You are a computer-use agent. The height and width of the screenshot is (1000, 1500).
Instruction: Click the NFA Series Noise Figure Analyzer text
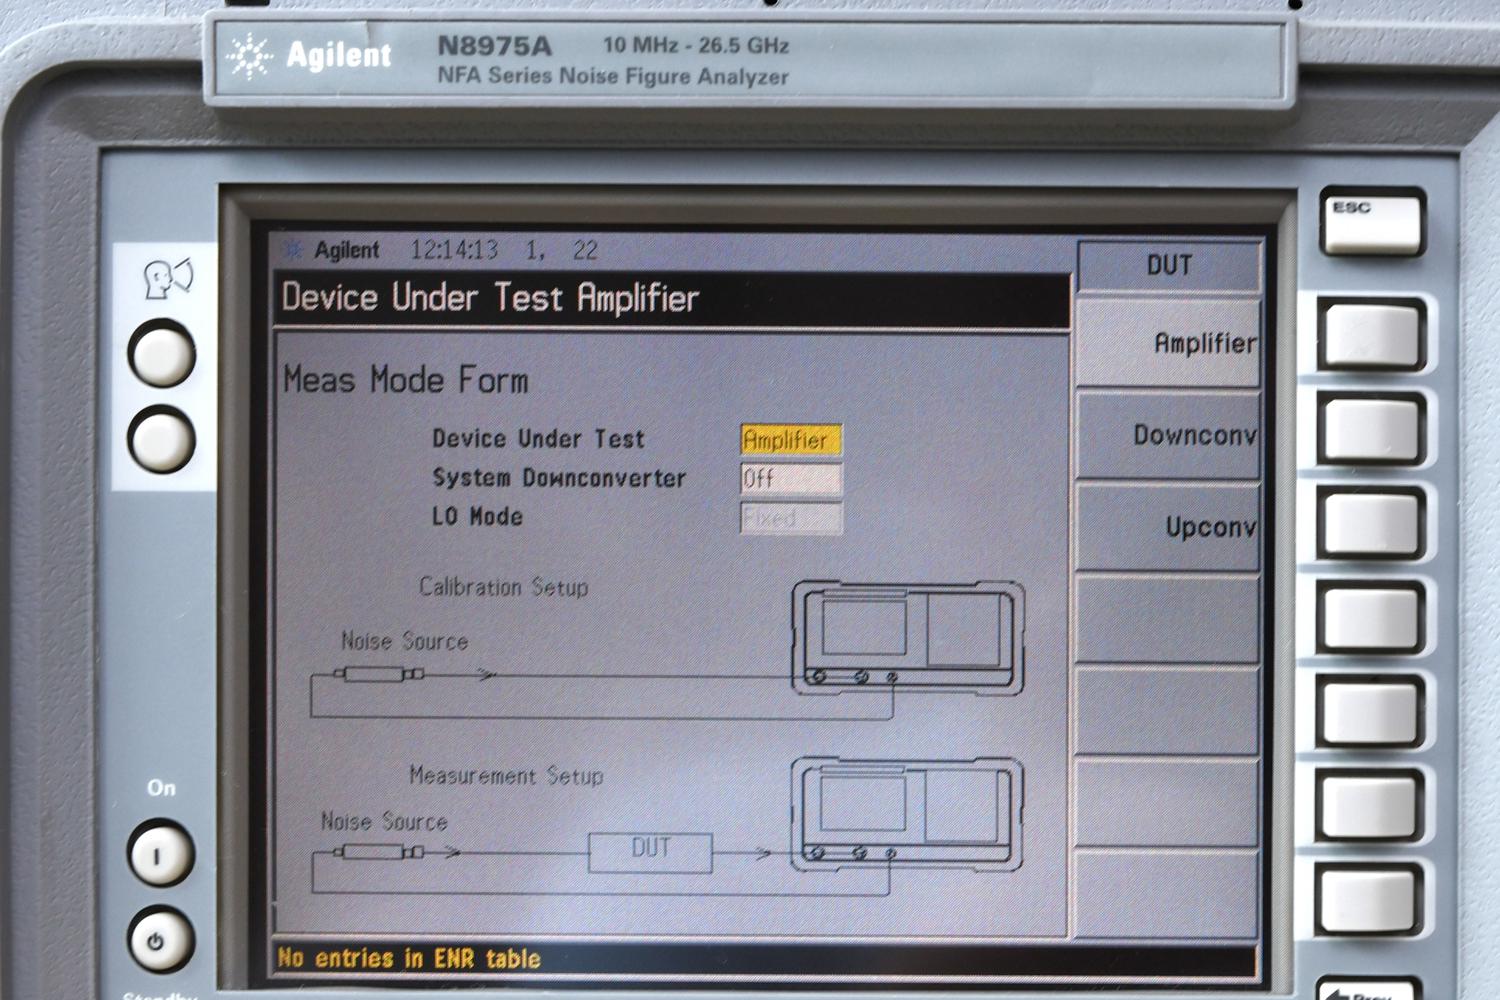[613, 76]
